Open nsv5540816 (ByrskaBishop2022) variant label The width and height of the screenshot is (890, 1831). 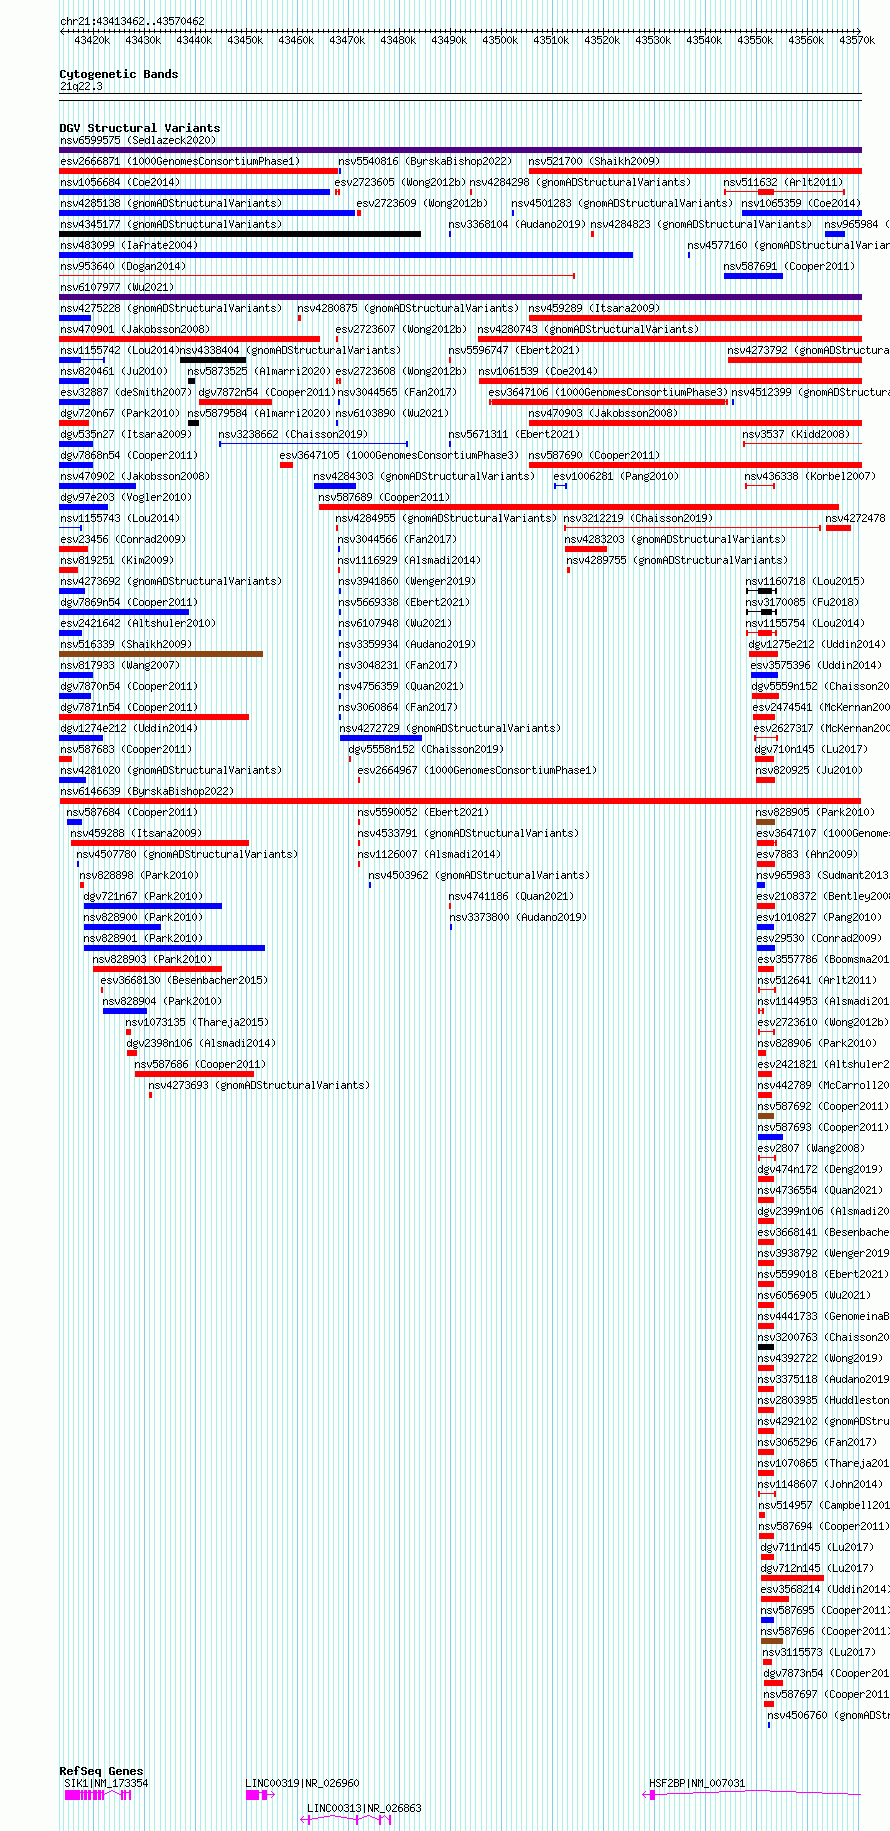click(425, 162)
